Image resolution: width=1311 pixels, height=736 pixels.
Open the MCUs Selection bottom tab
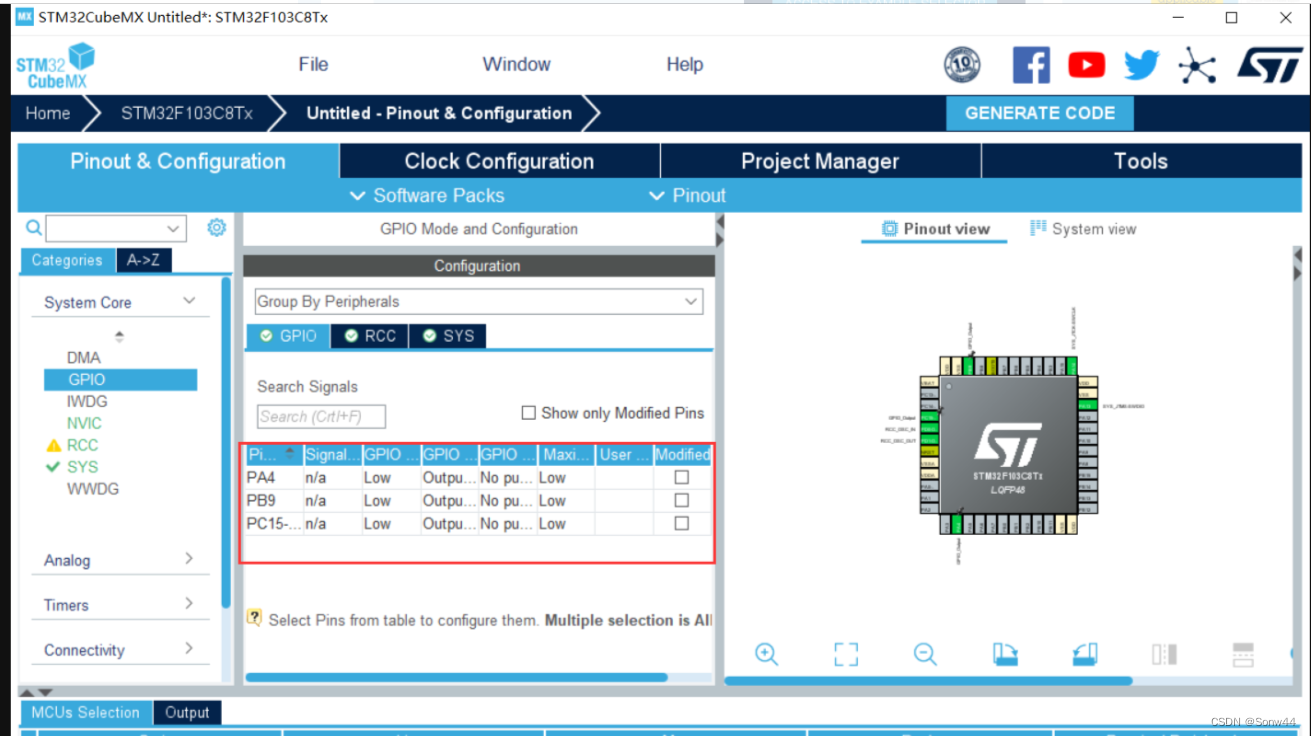coord(86,713)
